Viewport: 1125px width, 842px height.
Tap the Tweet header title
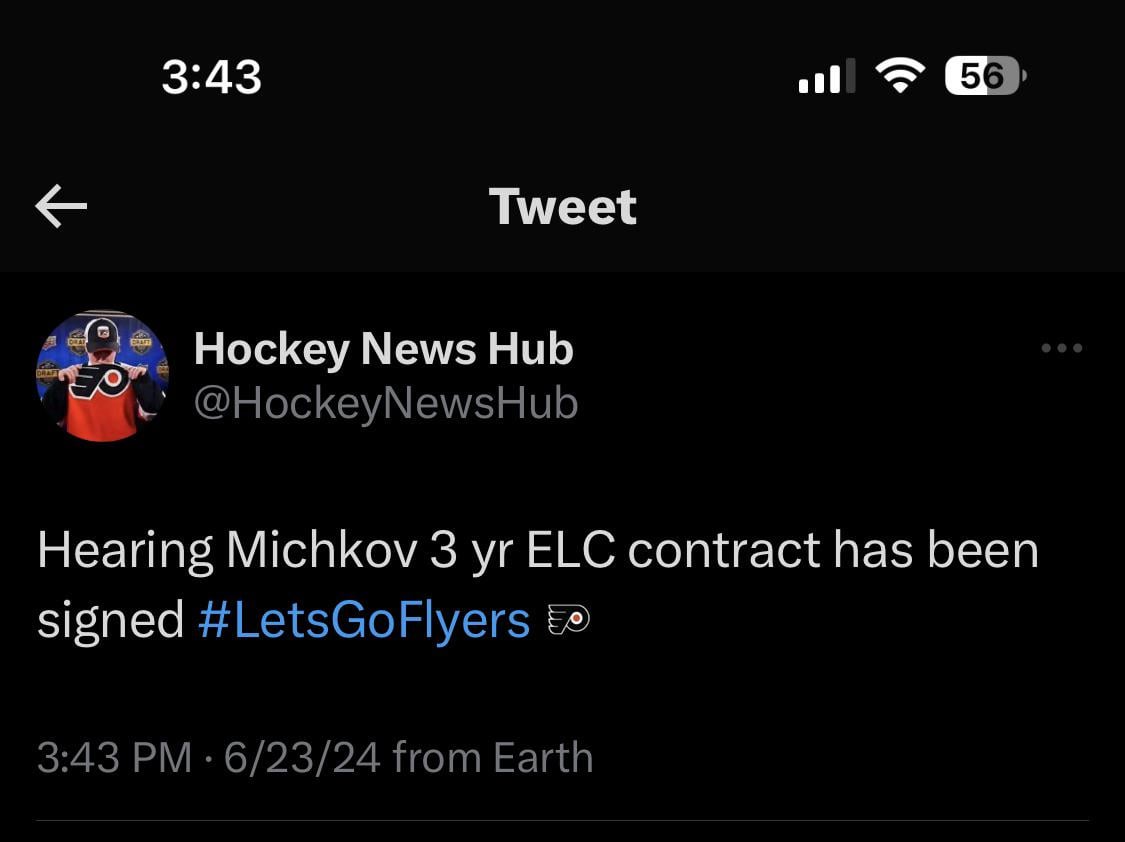pyautogui.click(x=562, y=207)
